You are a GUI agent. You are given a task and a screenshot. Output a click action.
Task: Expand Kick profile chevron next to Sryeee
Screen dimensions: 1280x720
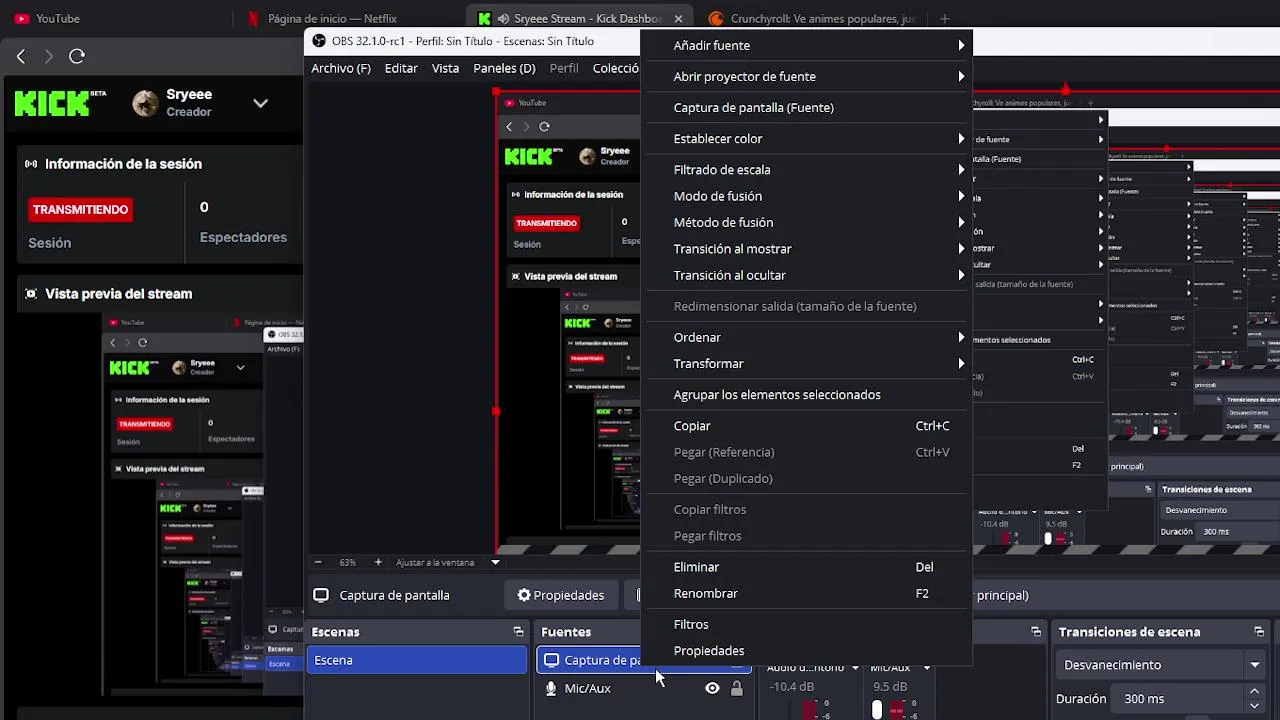click(x=260, y=103)
